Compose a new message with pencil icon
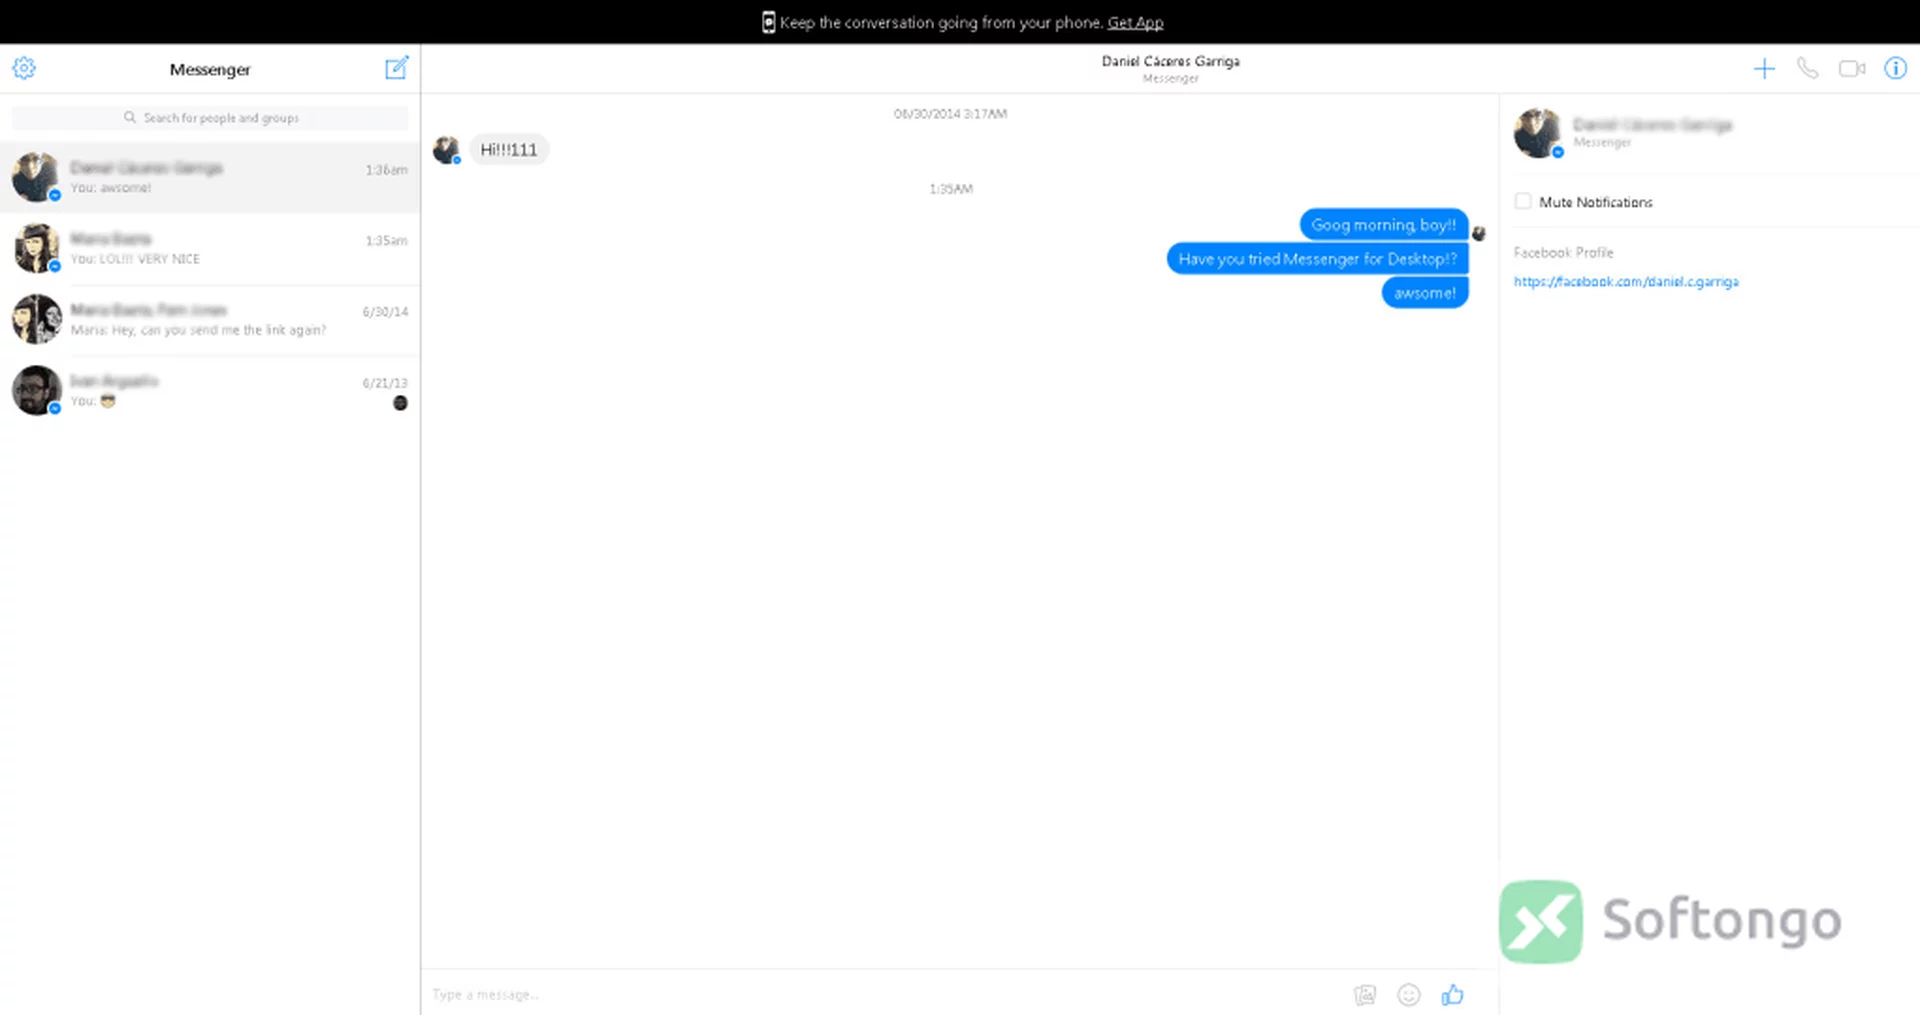 coord(397,68)
